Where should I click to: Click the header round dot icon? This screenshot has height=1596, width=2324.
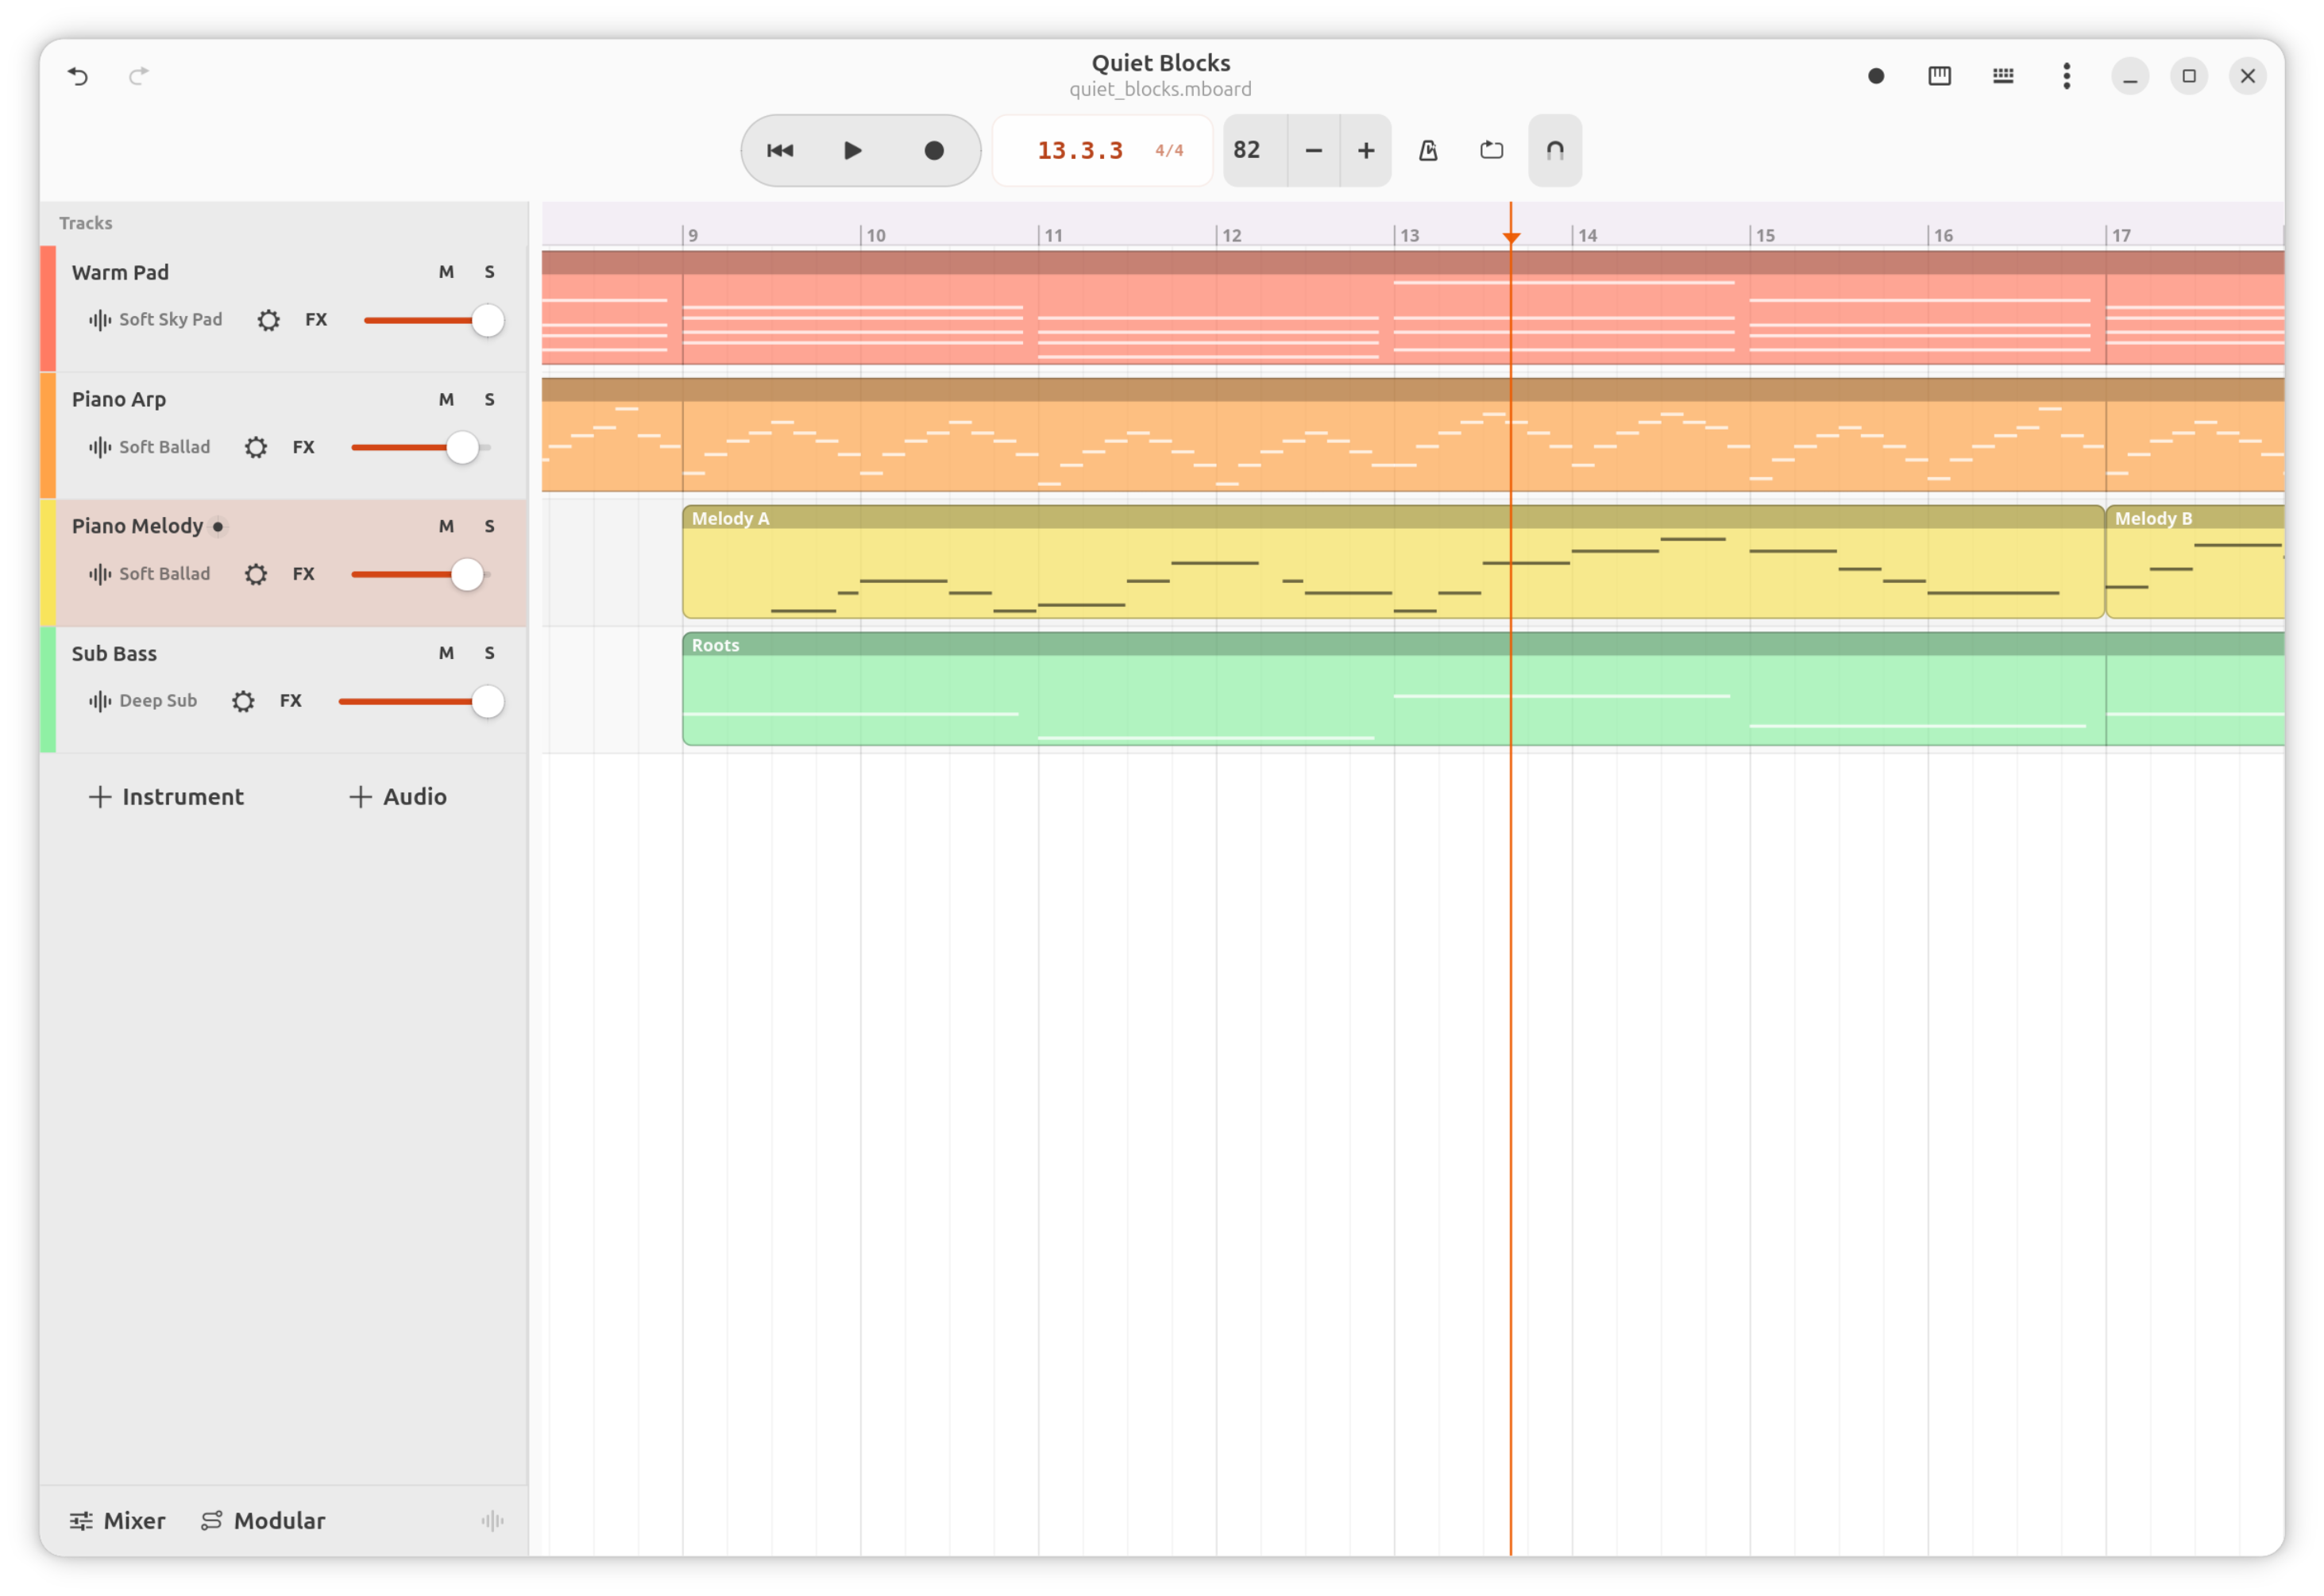pyautogui.click(x=1876, y=76)
